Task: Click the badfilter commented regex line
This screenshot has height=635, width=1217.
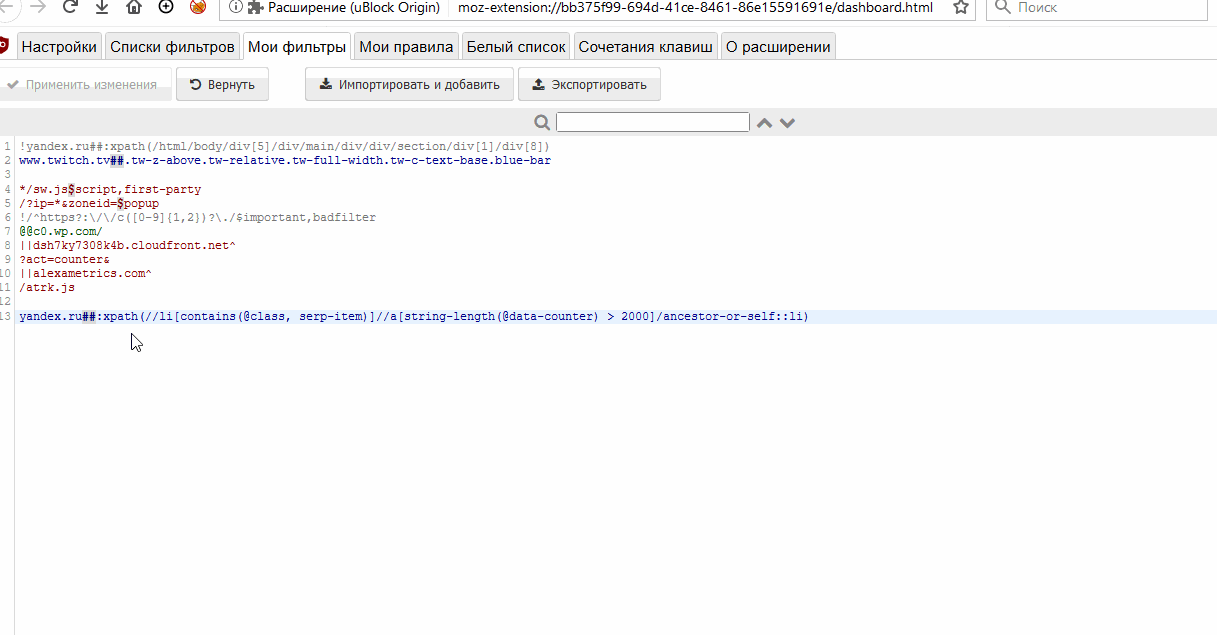Action: tap(197, 217)
